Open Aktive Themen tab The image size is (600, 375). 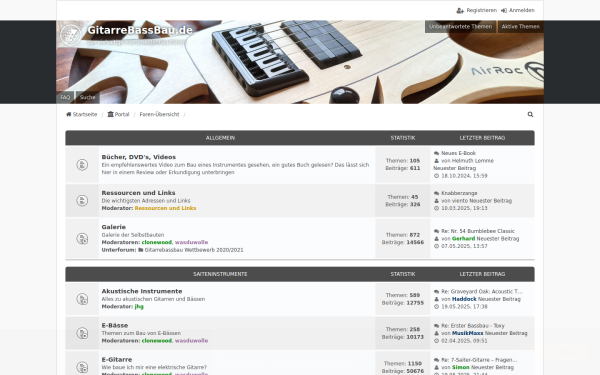point(520,26)
